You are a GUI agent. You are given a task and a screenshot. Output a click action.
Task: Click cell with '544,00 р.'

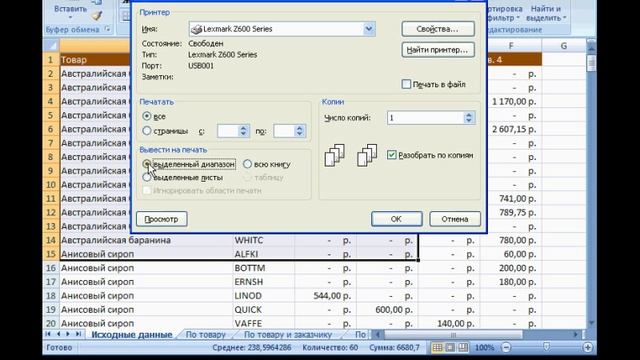point(326,296)
